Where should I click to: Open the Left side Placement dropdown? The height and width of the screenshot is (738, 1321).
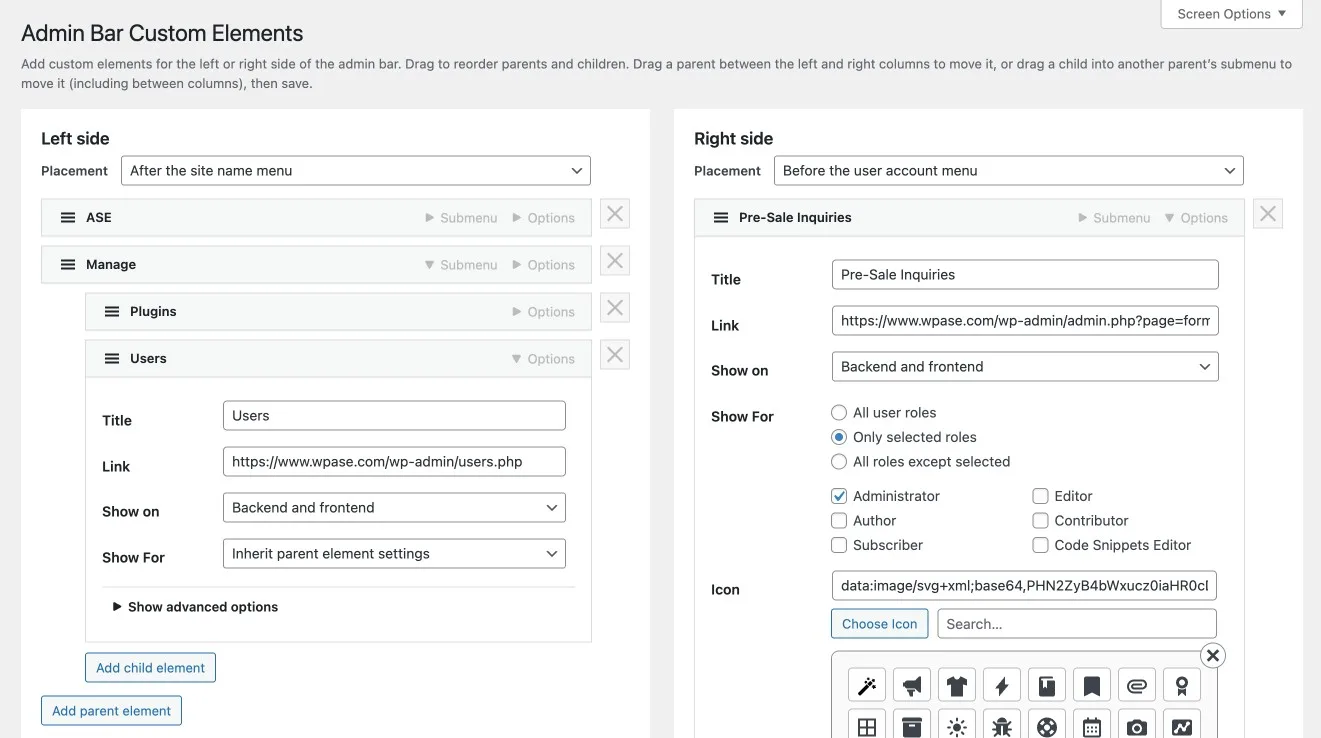356,171
